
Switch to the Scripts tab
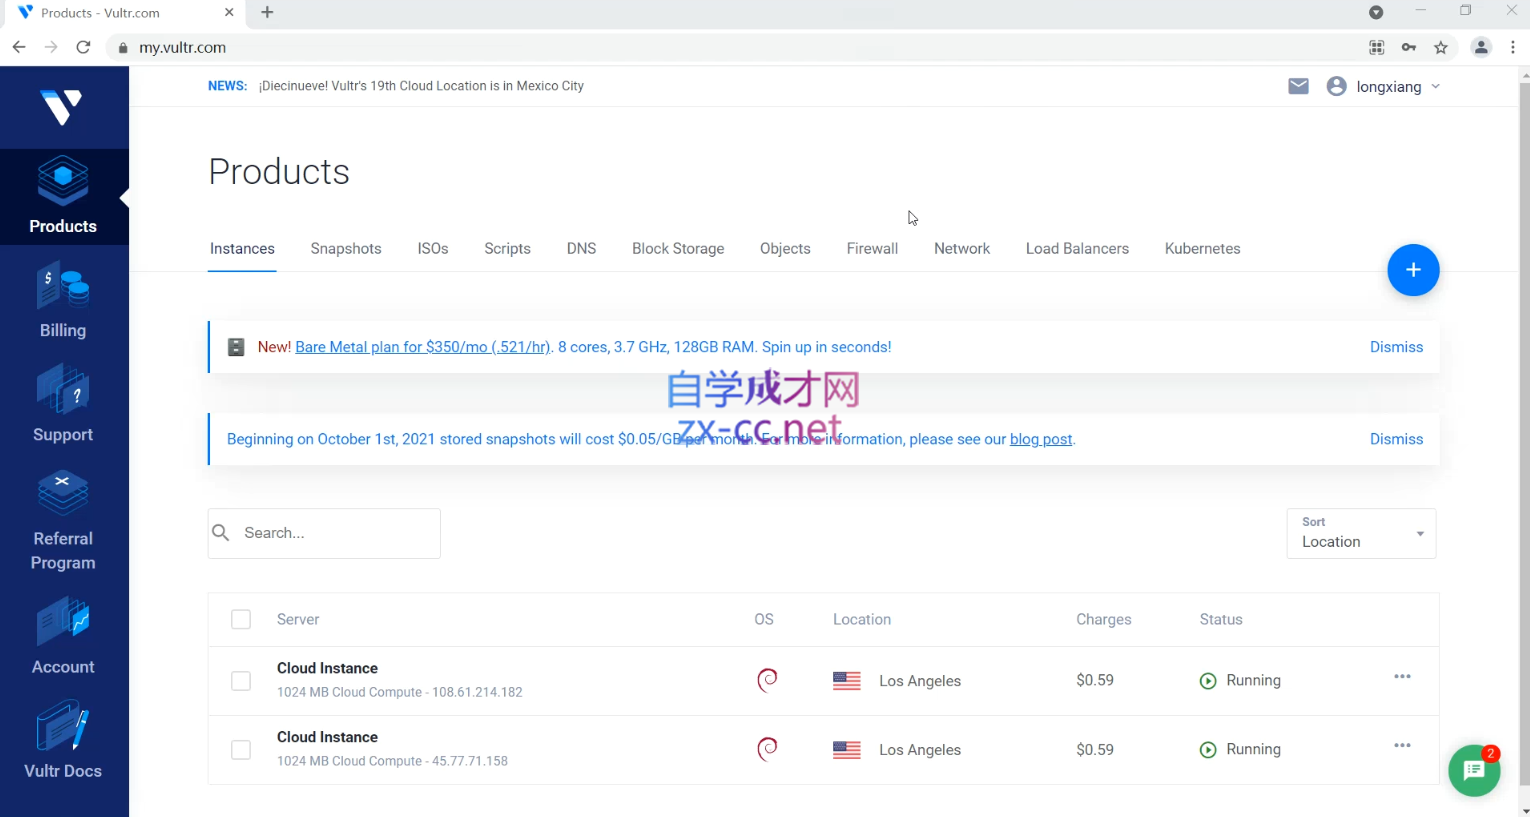point(507,249)
